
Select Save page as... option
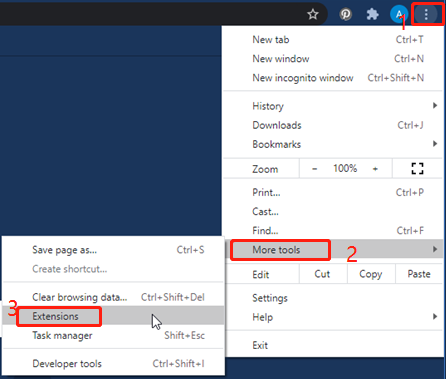pos(113,250)
